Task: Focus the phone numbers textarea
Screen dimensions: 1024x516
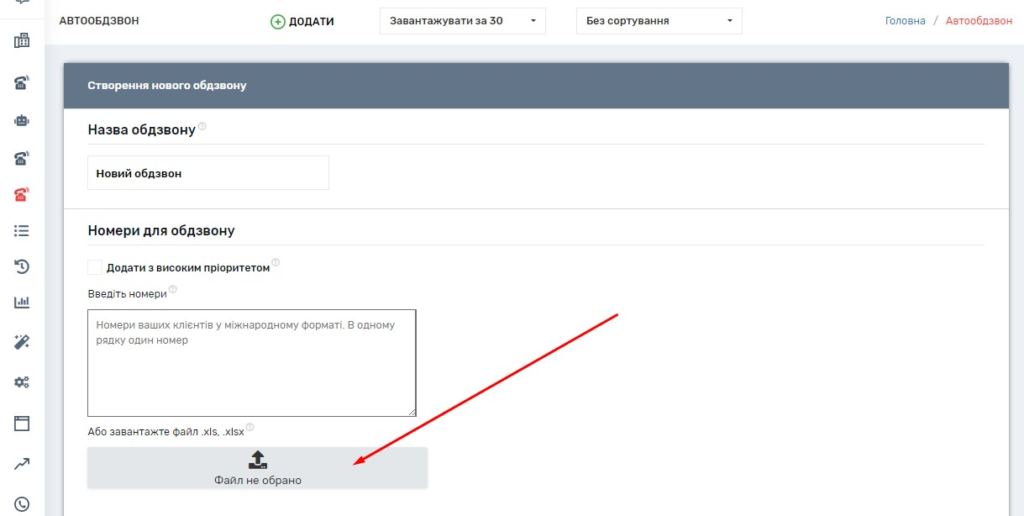Action: pos(251,362)
